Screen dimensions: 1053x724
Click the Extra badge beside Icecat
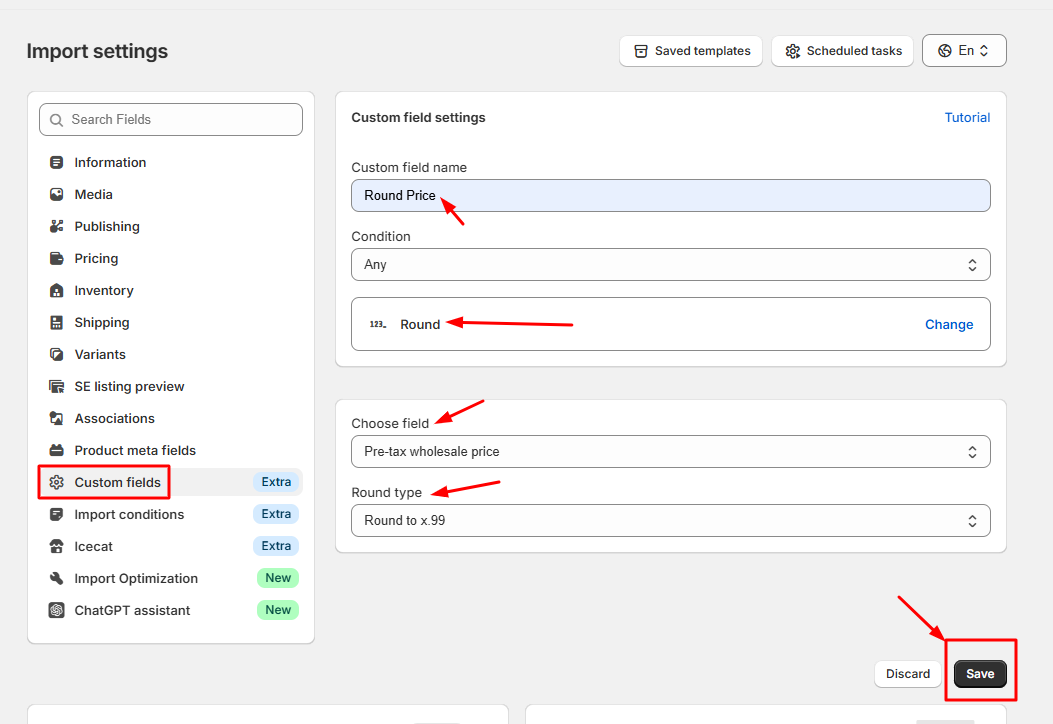pyautogui.click(x=276, y=546)
